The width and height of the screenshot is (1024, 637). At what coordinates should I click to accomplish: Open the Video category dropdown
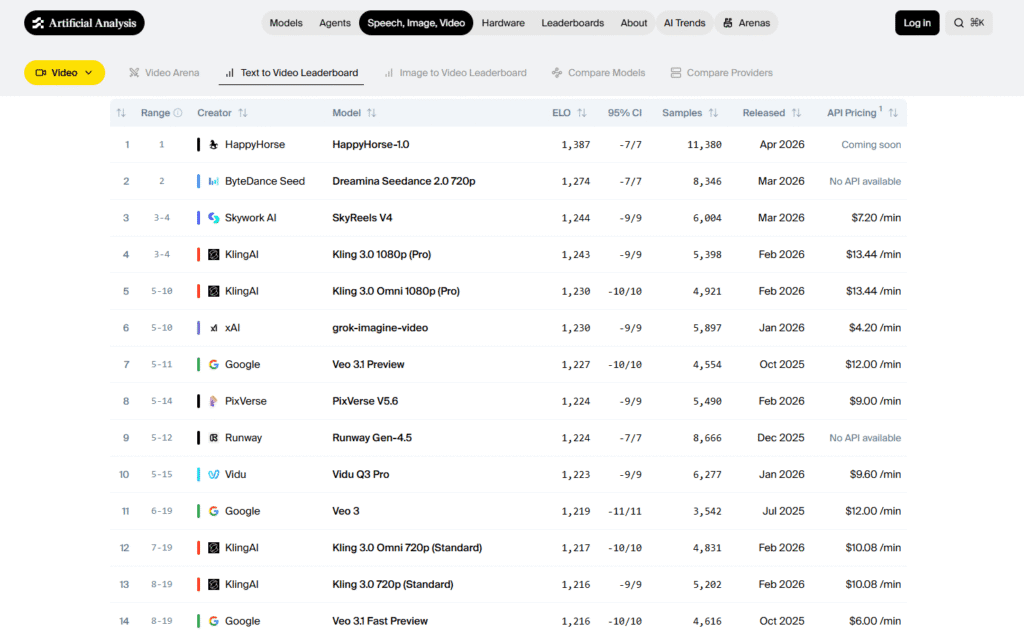pos(64,72)
